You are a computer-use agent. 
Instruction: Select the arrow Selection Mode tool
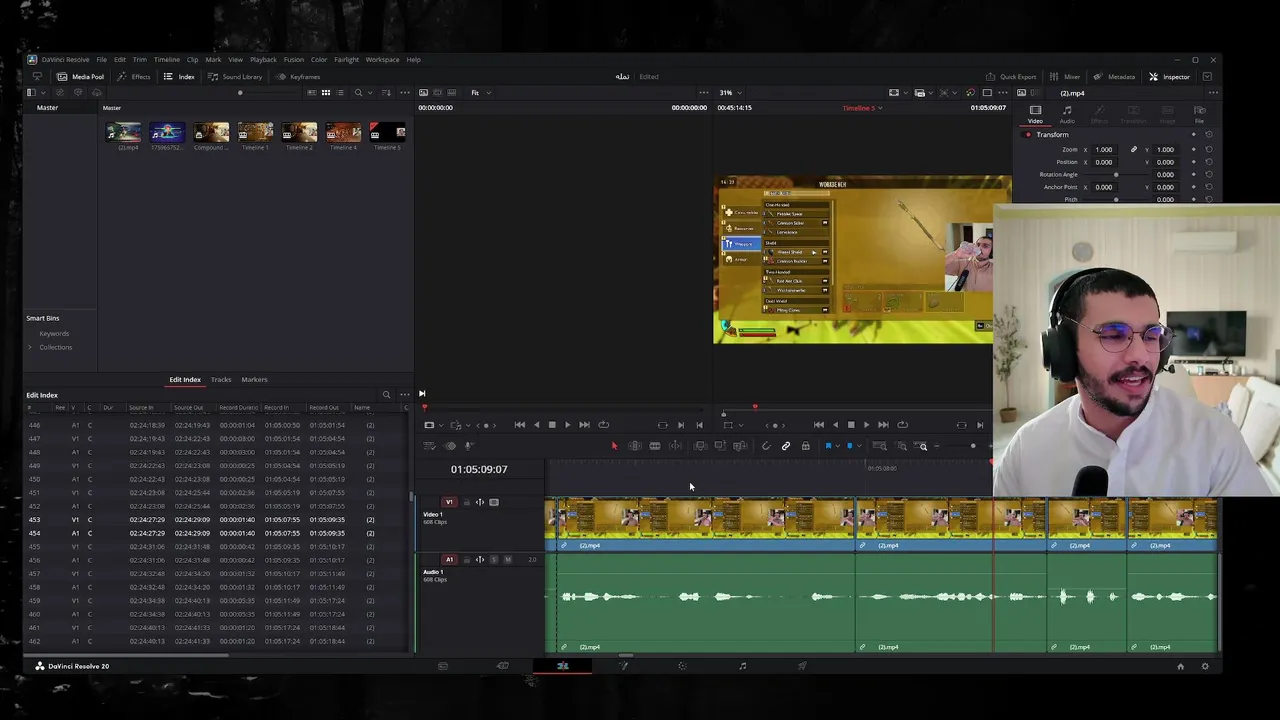pos(614,446)
